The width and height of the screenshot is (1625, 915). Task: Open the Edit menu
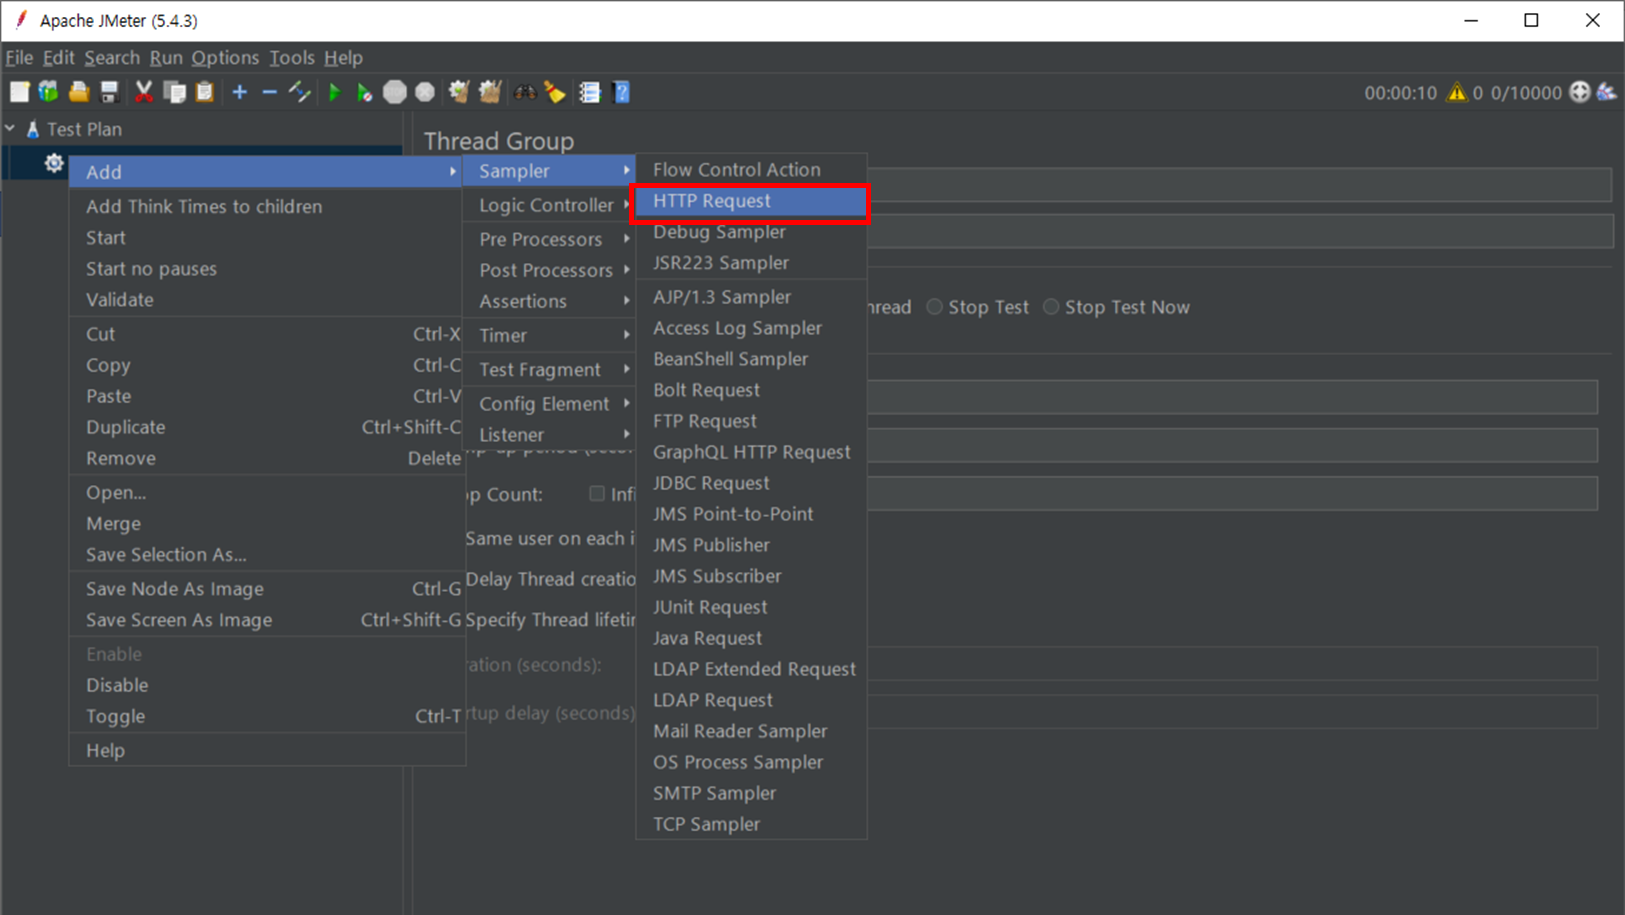pos(58,58)
